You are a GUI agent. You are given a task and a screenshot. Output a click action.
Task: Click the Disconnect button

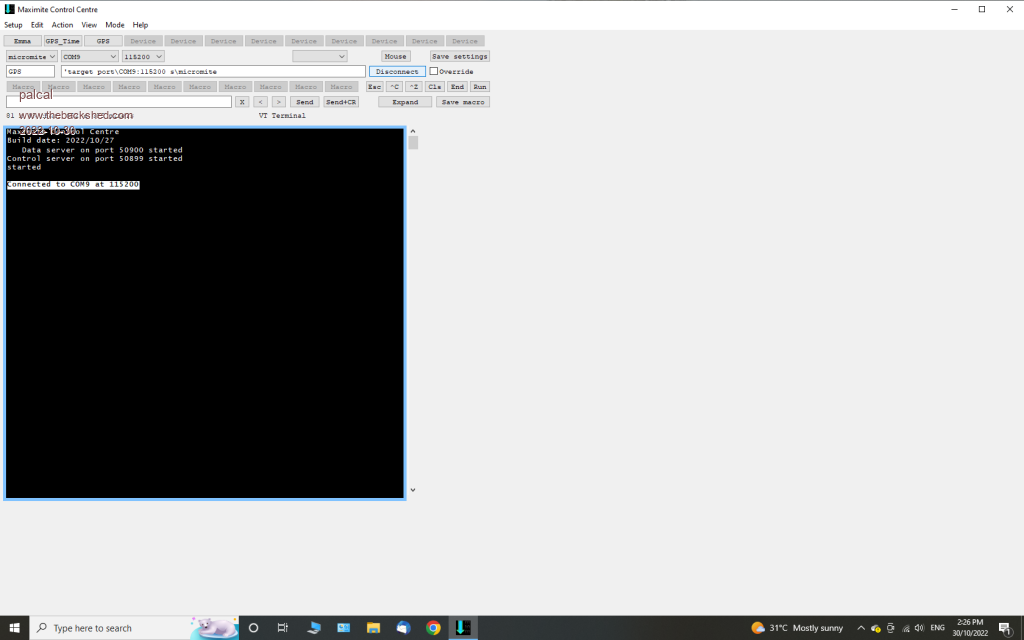tap(397, 72)
